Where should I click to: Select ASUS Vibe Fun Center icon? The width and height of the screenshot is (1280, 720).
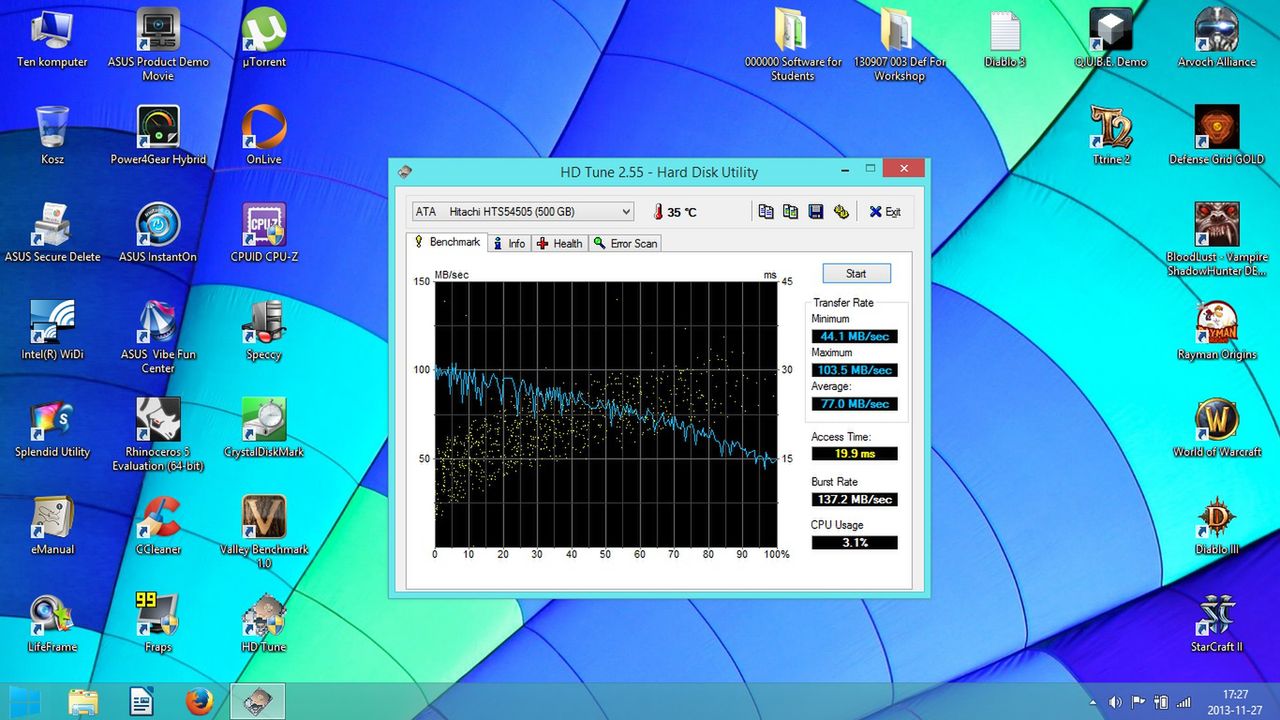(x=158, y=337)
